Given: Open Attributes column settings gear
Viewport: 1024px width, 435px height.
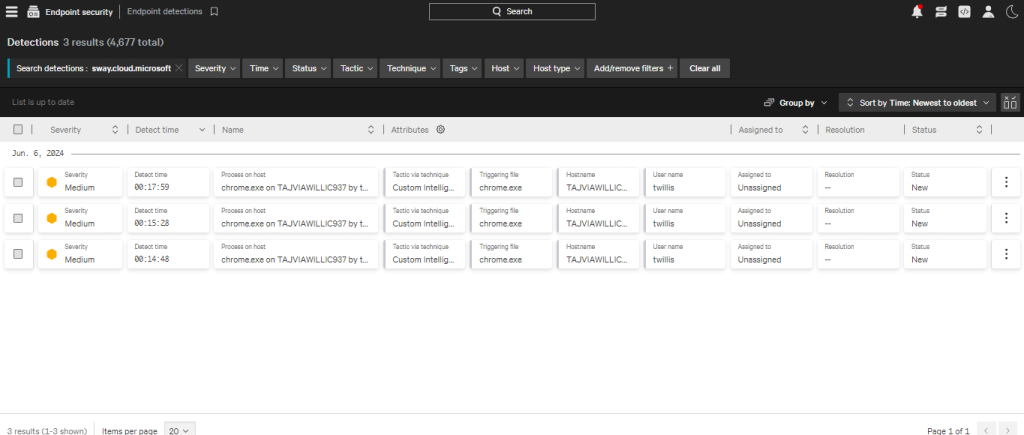Looking at the screenshot, I should [x=441, y=130].
